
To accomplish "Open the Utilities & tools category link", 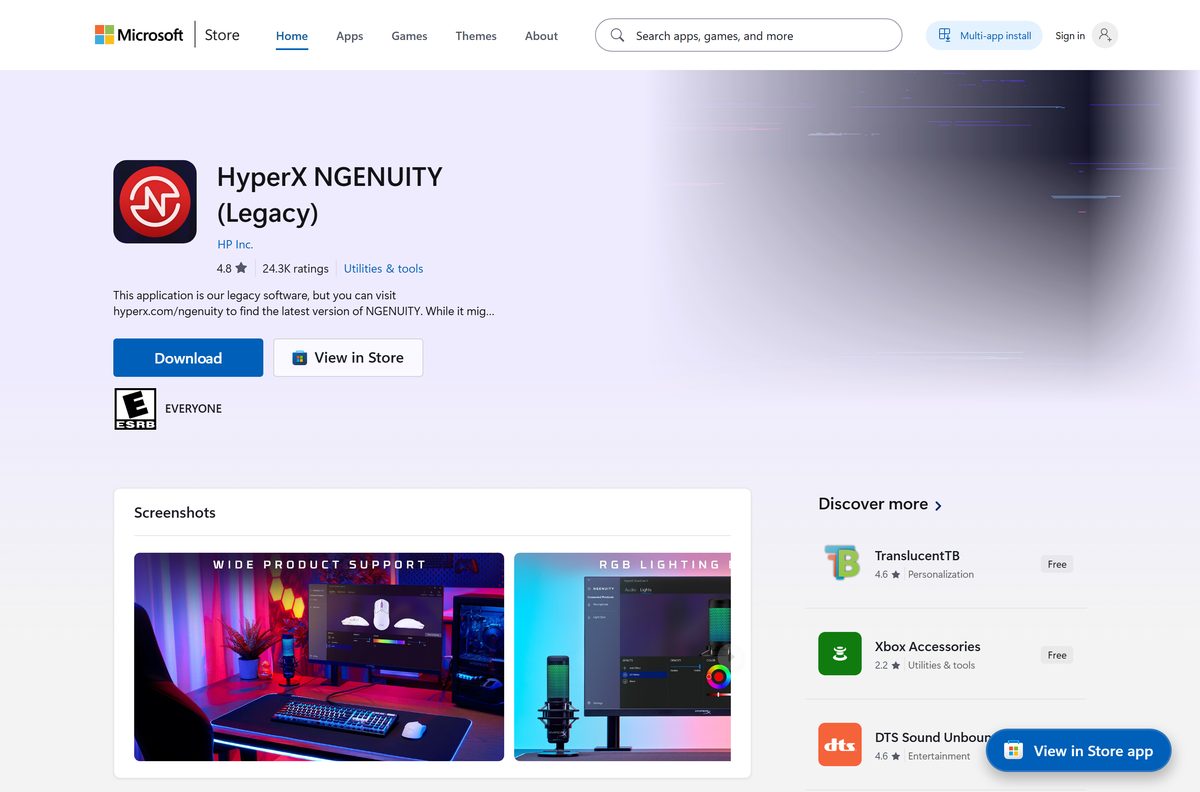I will [383, 268].
